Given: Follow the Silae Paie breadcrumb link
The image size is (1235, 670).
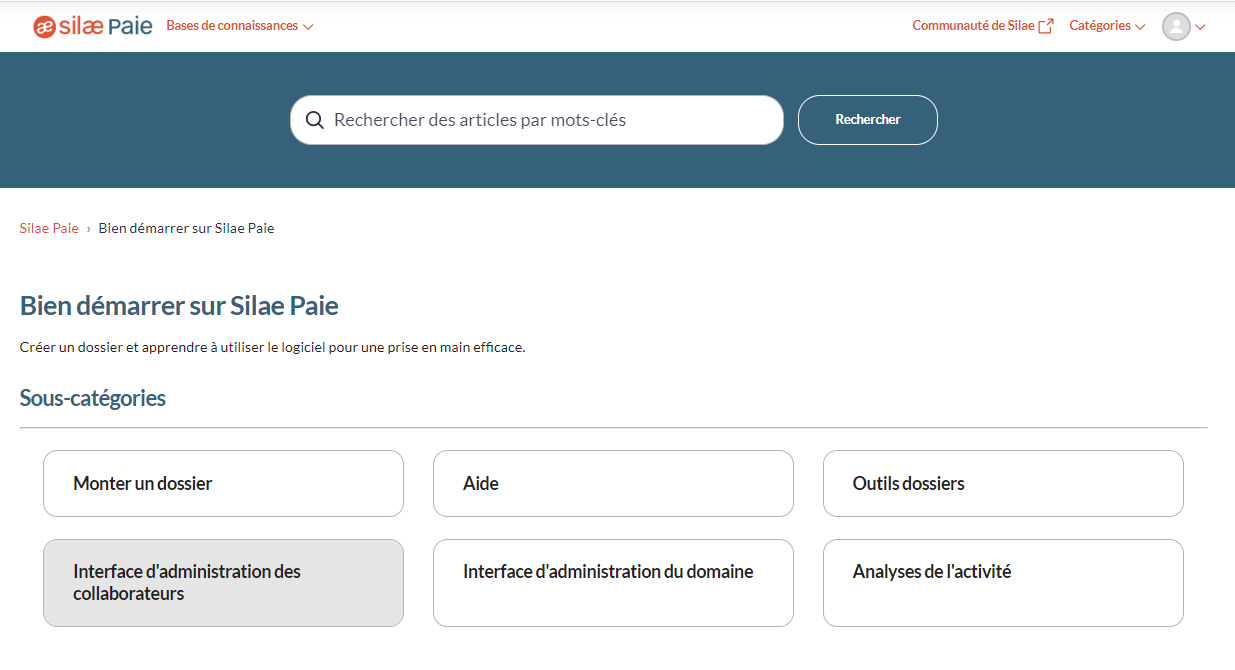Looking at the screenshot, I should point(48,228).
